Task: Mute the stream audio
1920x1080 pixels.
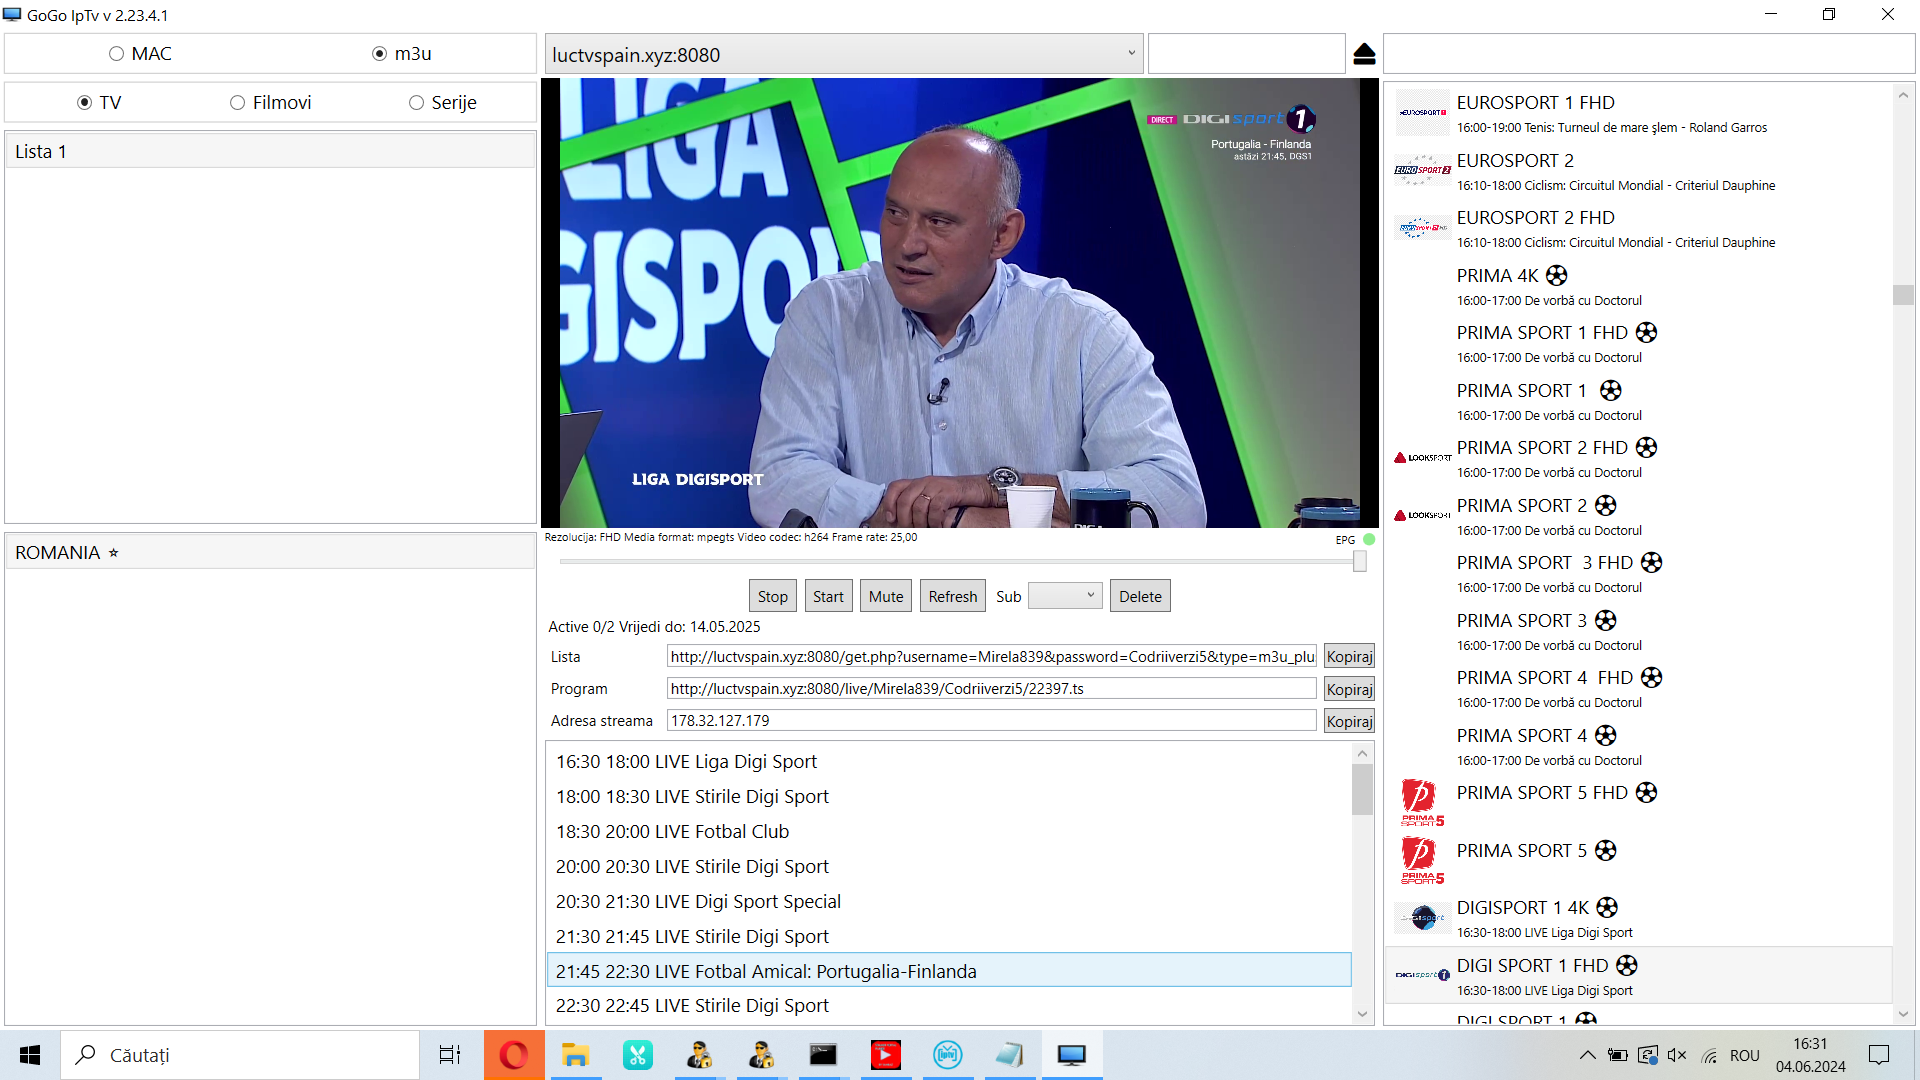Action: (x=886, y=596)
